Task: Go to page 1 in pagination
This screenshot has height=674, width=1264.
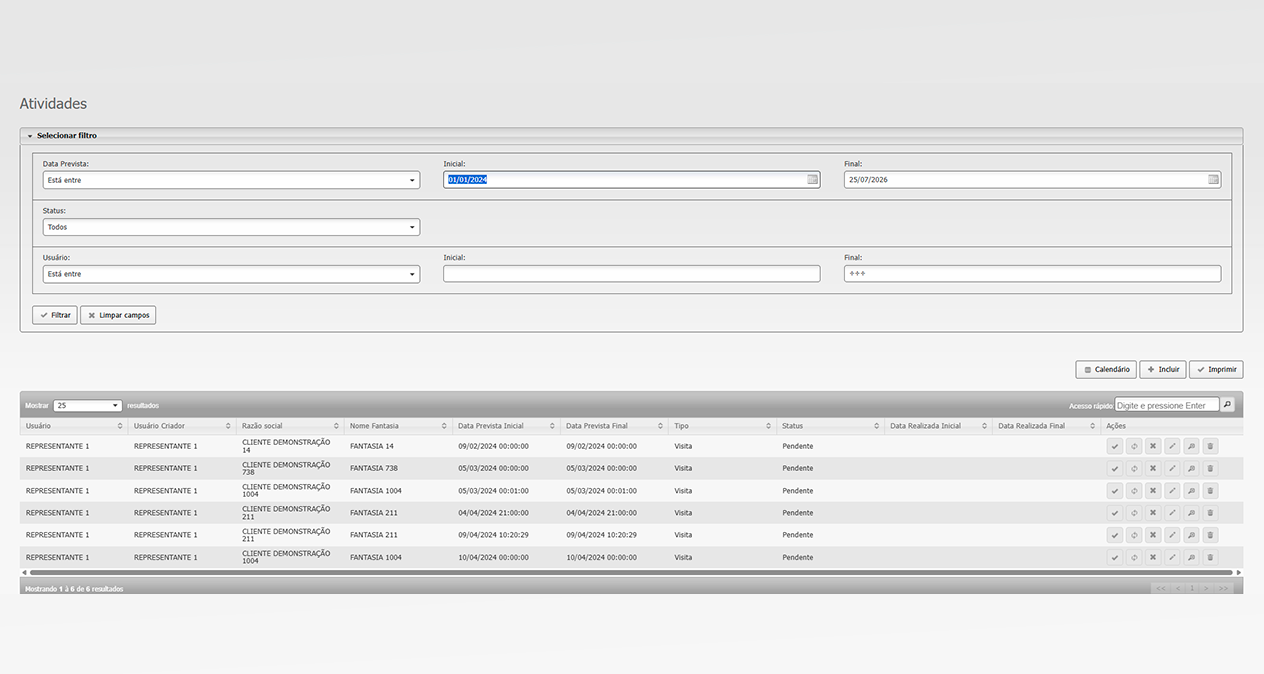Action: pyautogui.click(x=1192, y=589)
